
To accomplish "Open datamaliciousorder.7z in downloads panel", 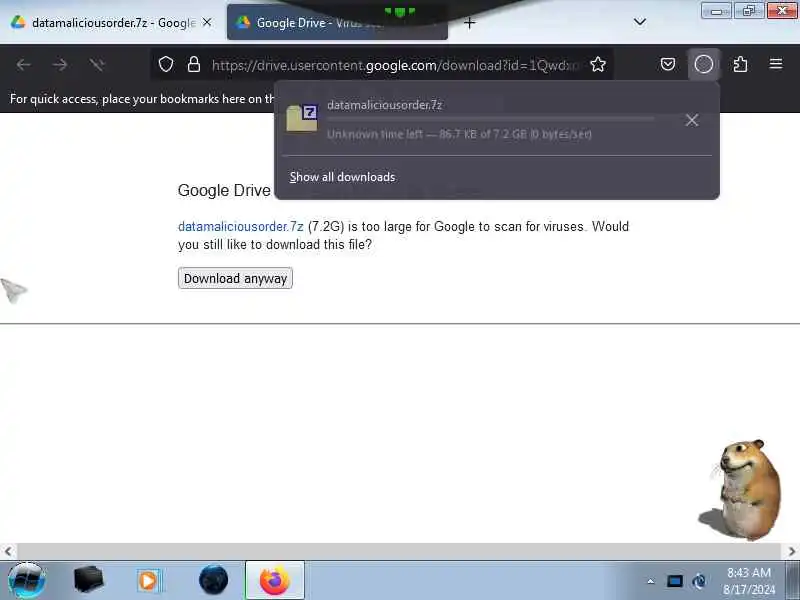I will point(384,105).
